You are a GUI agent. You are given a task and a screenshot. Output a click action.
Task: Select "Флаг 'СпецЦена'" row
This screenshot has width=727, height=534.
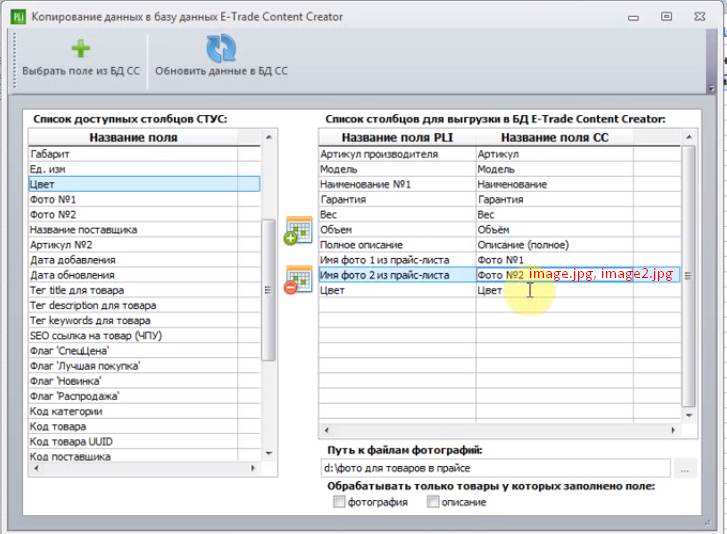144,351
